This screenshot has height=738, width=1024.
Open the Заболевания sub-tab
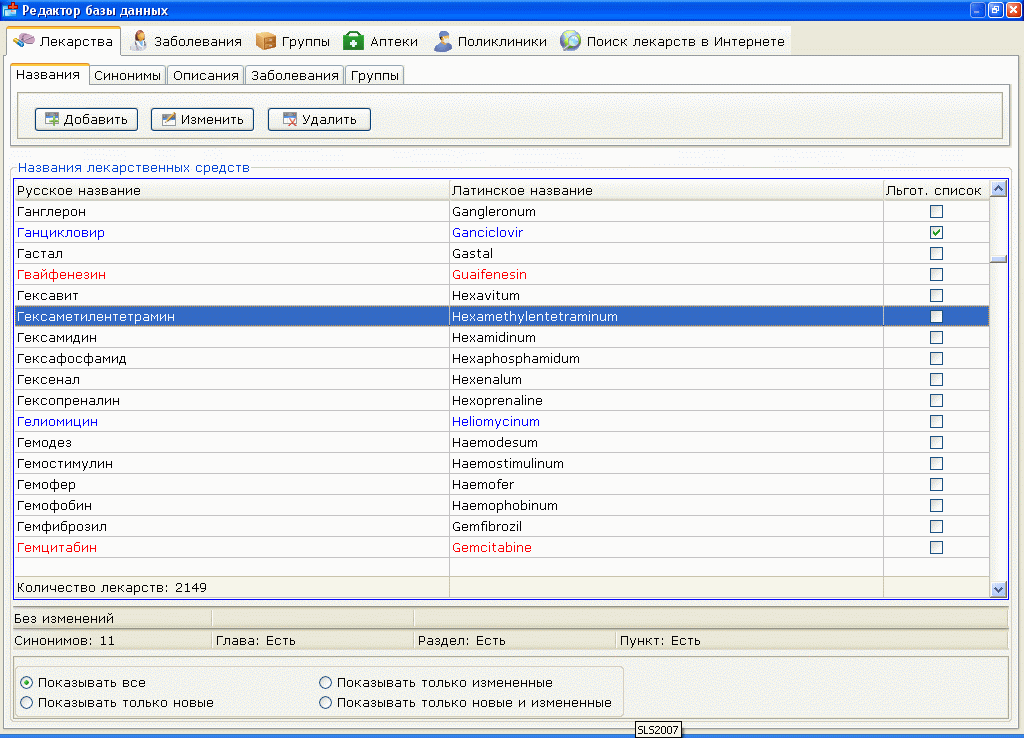295,75
